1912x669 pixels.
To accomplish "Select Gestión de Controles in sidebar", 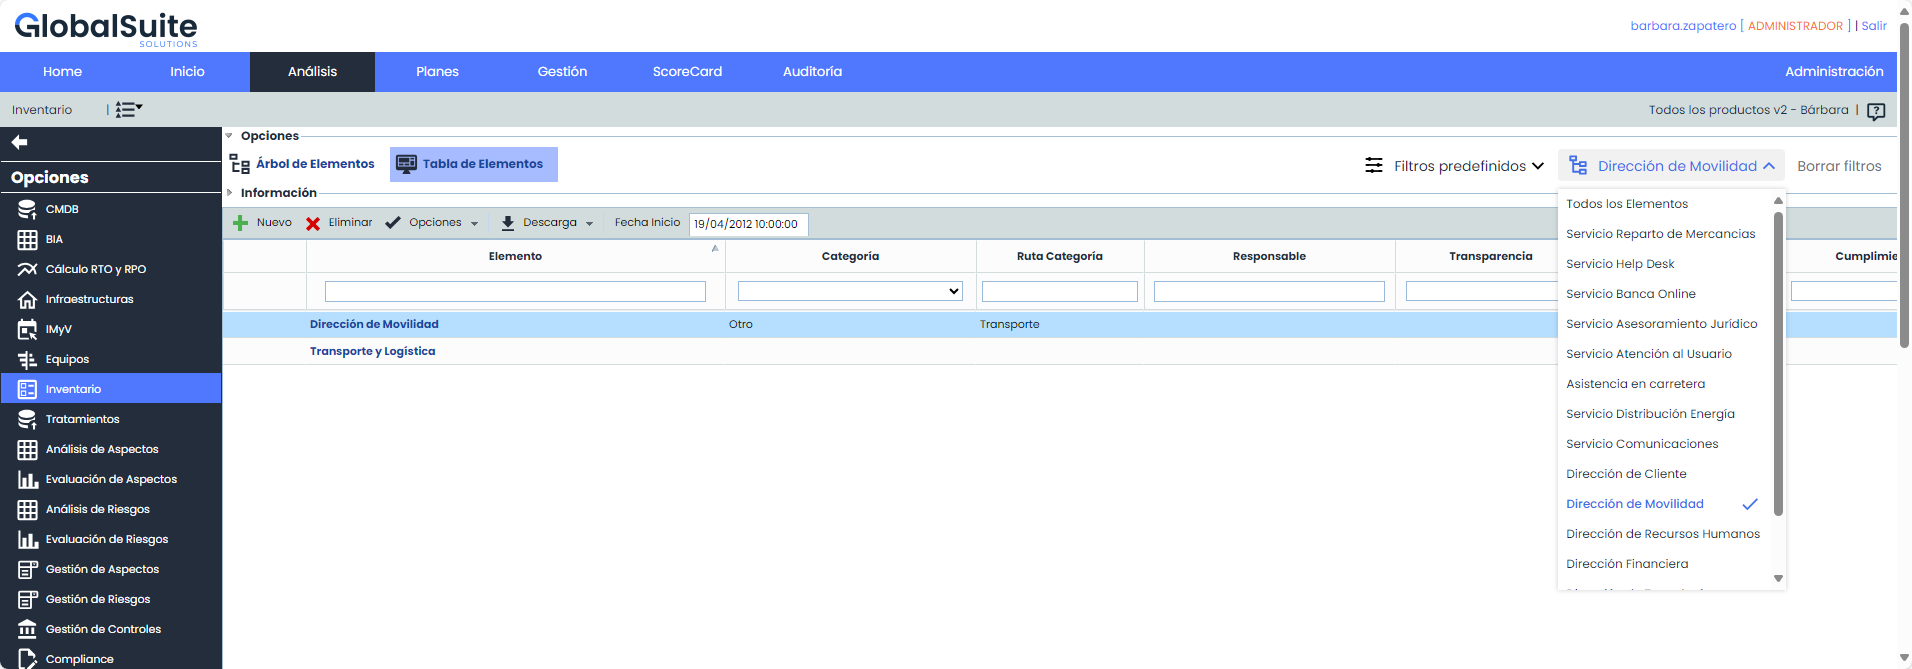I will coord(103,630).
